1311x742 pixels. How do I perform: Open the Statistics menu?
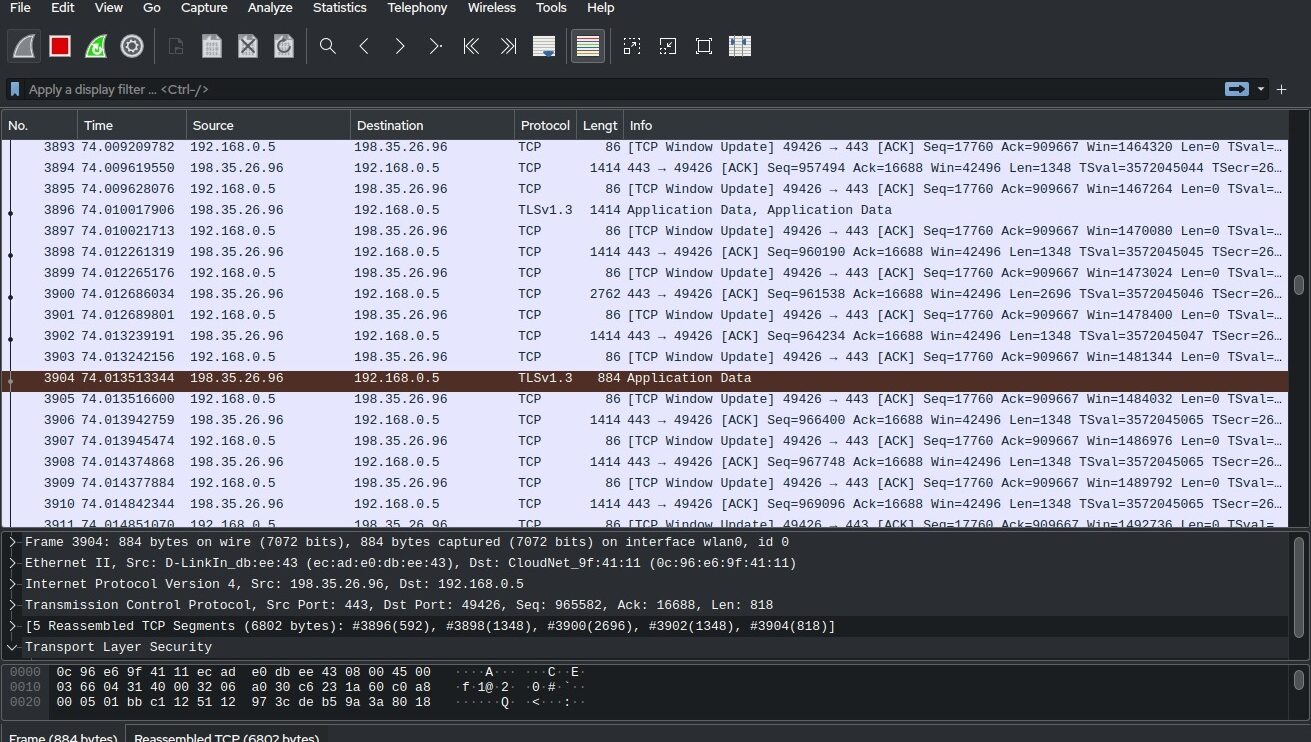pos(339,8)
